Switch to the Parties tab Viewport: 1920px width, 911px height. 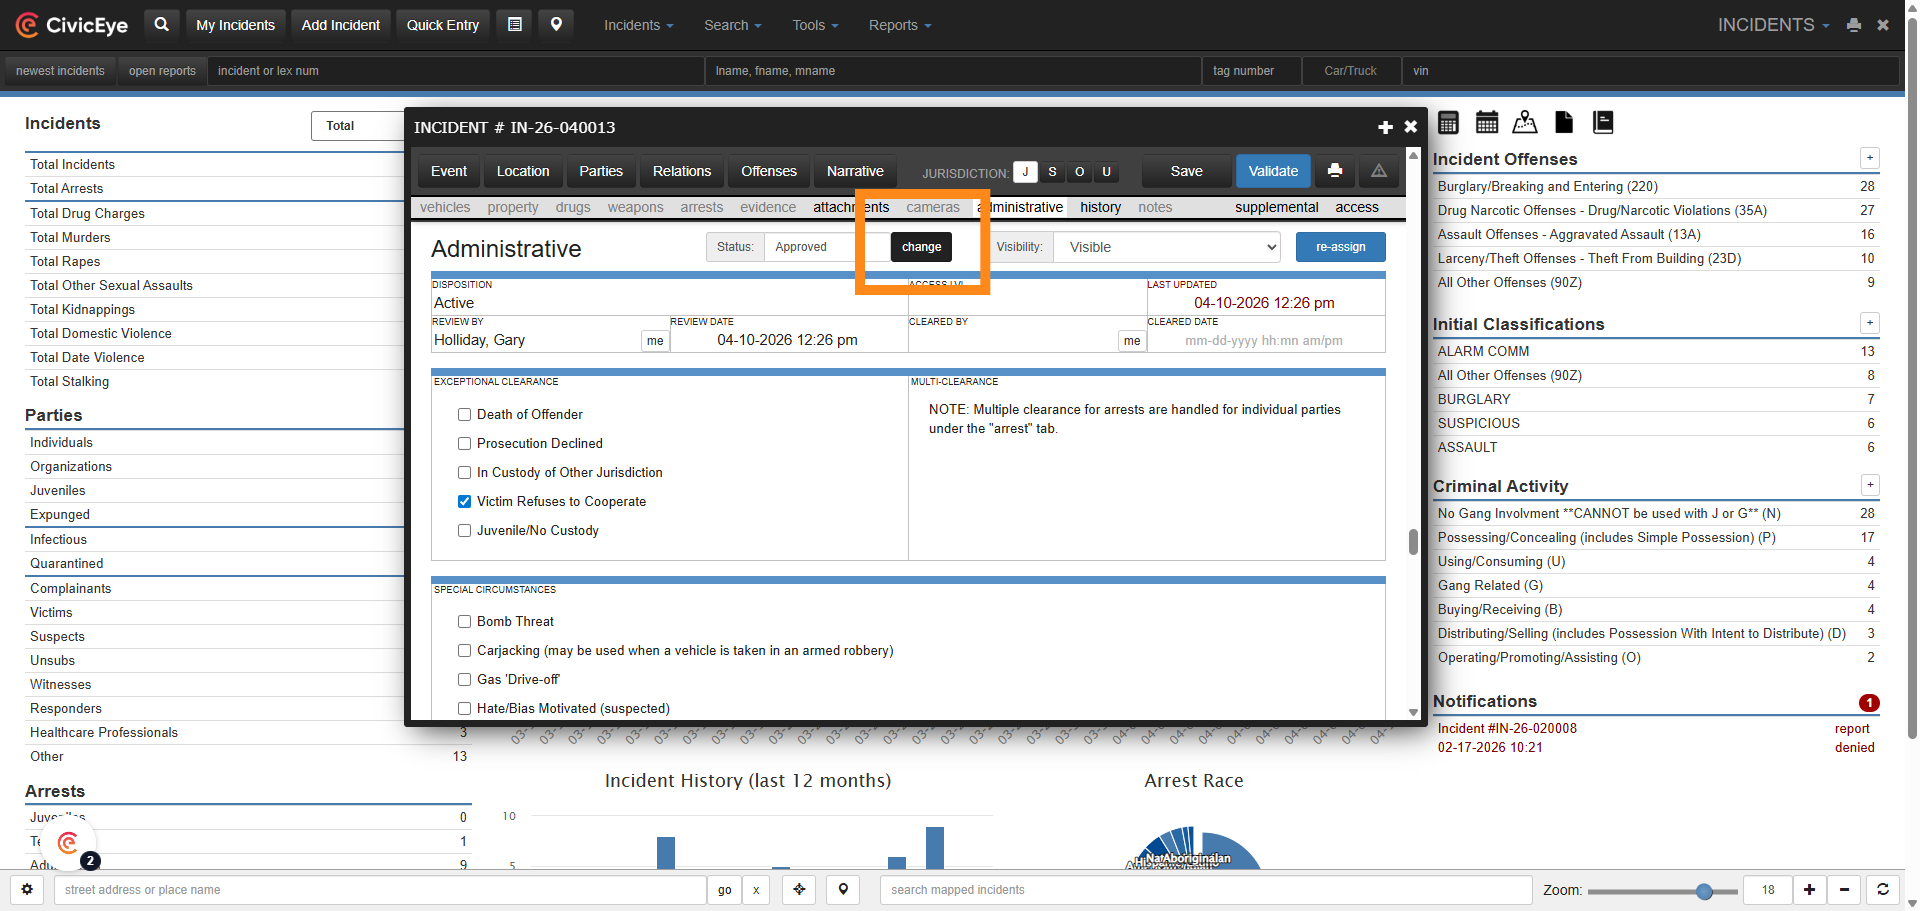click(x=601, y=171)
